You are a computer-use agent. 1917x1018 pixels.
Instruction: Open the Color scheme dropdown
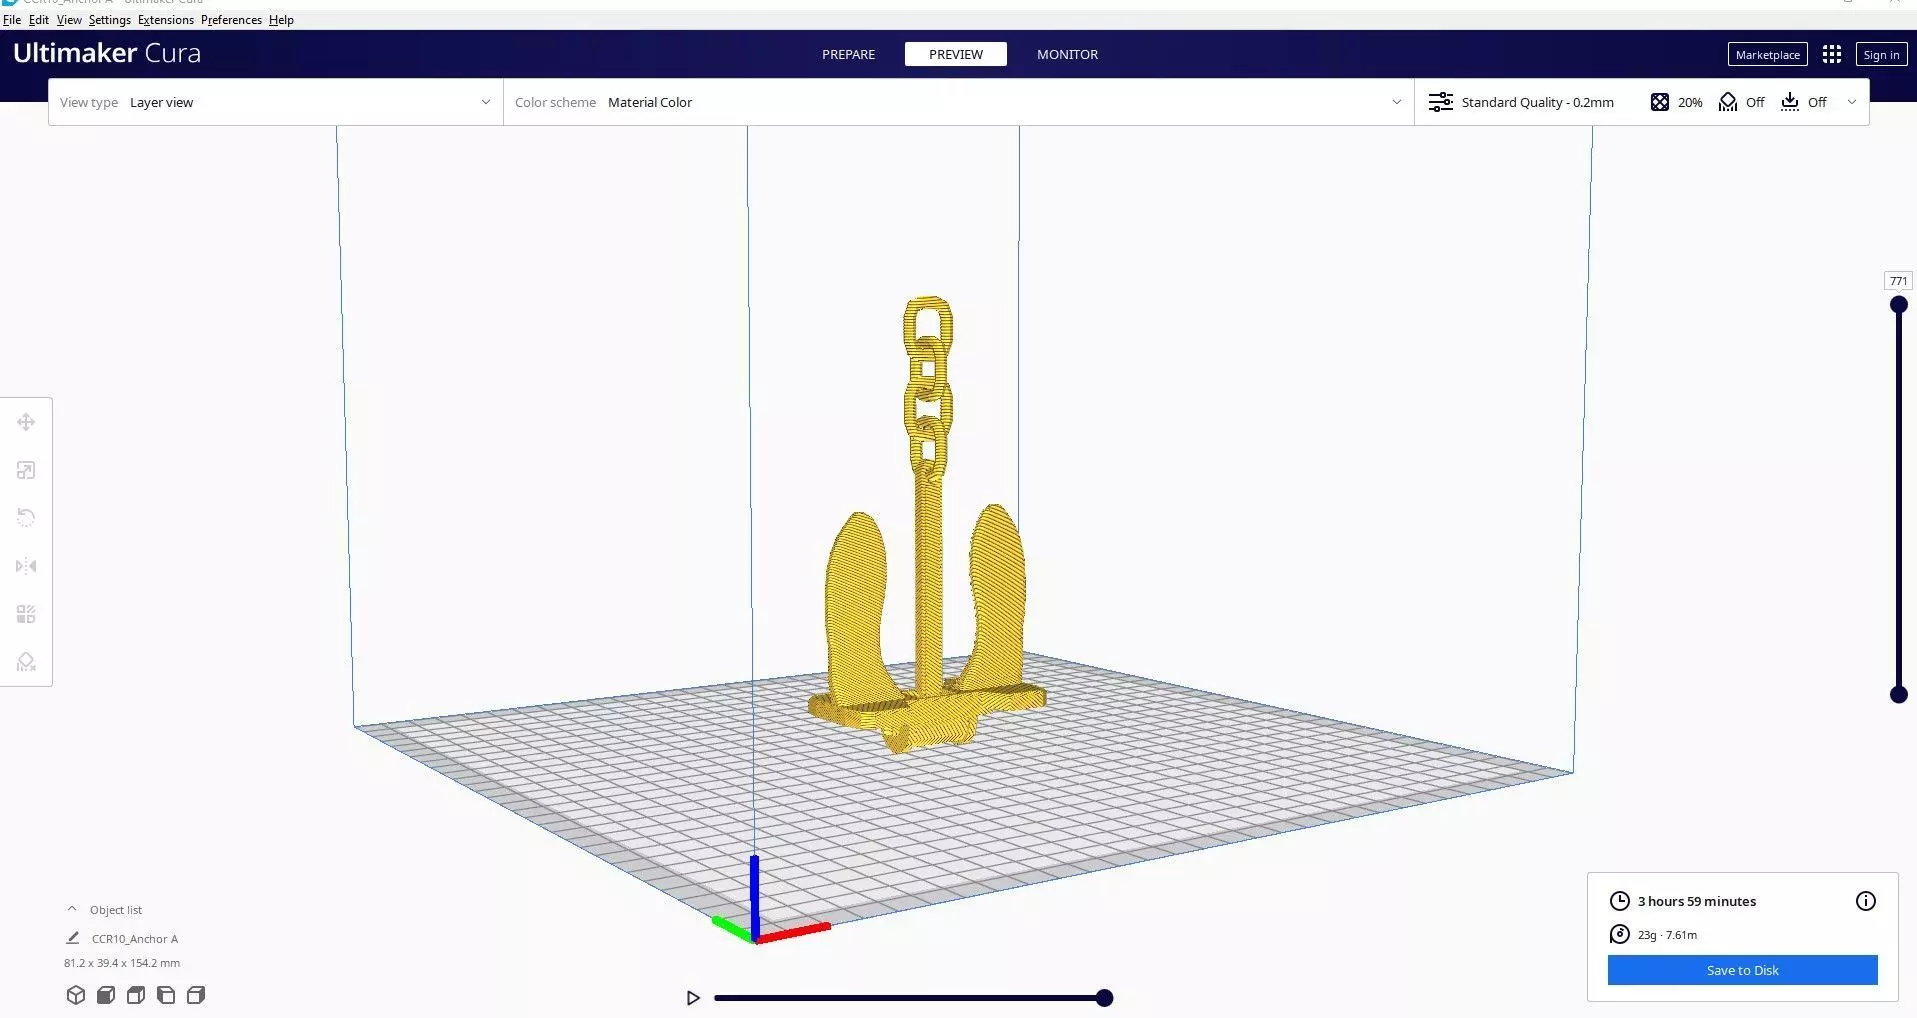point(958,102)
